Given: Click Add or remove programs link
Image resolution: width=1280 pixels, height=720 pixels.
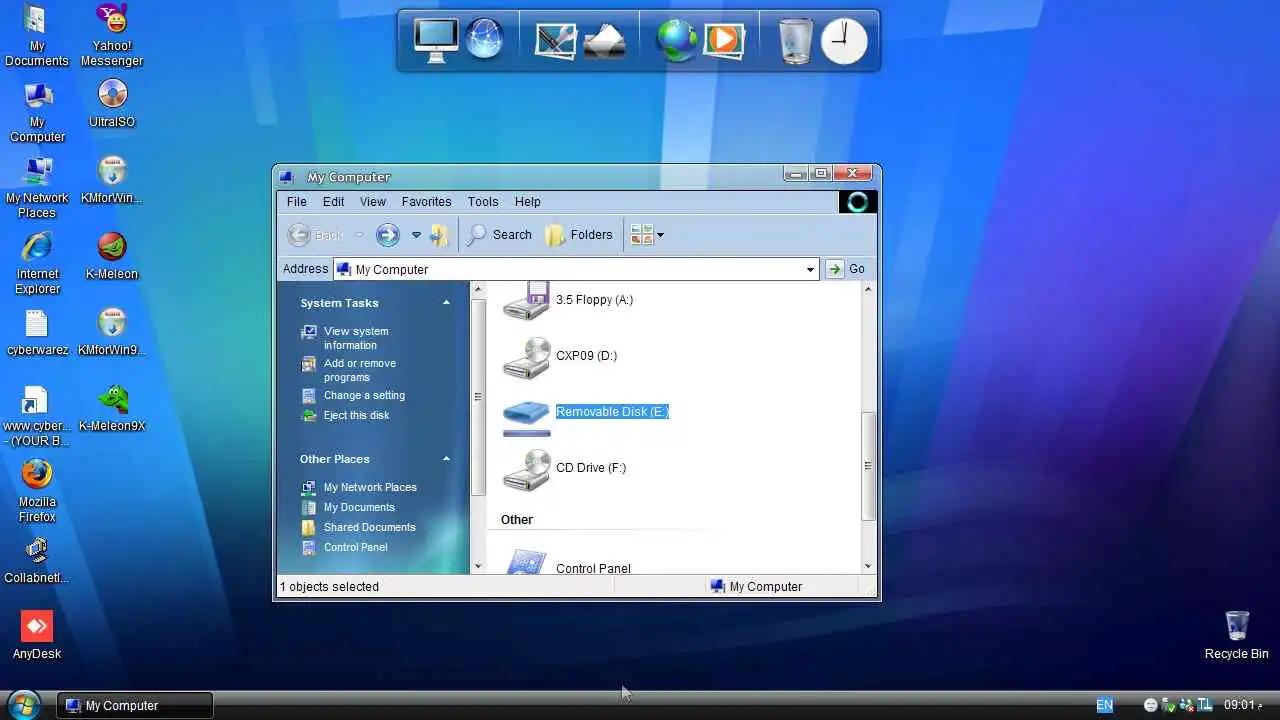Looking at the screenshot, I should pyautogui.click(x=349, y=370).
